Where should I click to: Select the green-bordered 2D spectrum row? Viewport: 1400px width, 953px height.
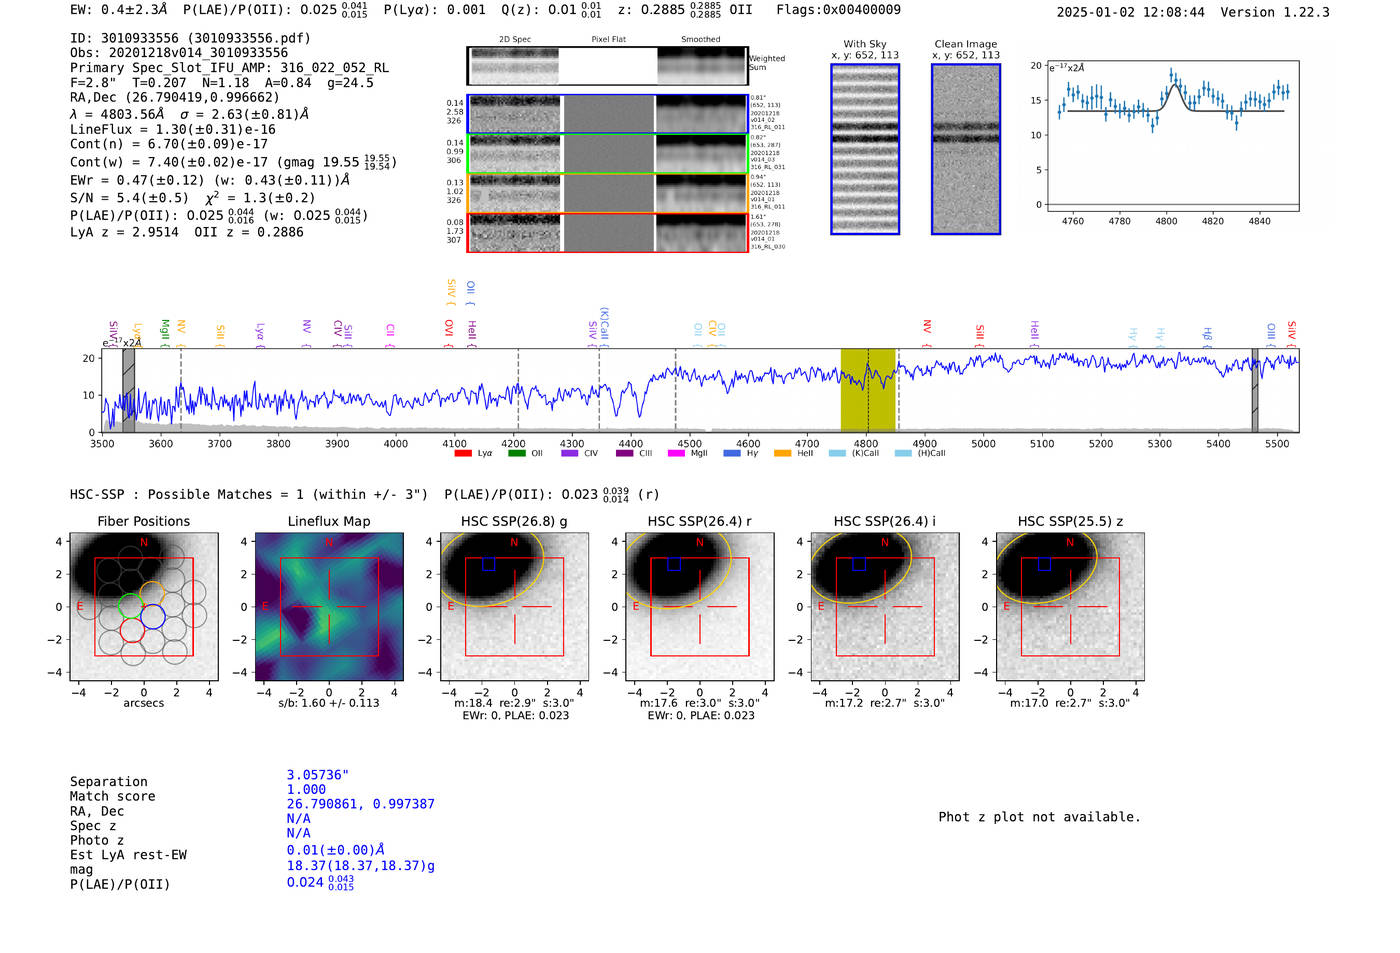pos(607,154)
